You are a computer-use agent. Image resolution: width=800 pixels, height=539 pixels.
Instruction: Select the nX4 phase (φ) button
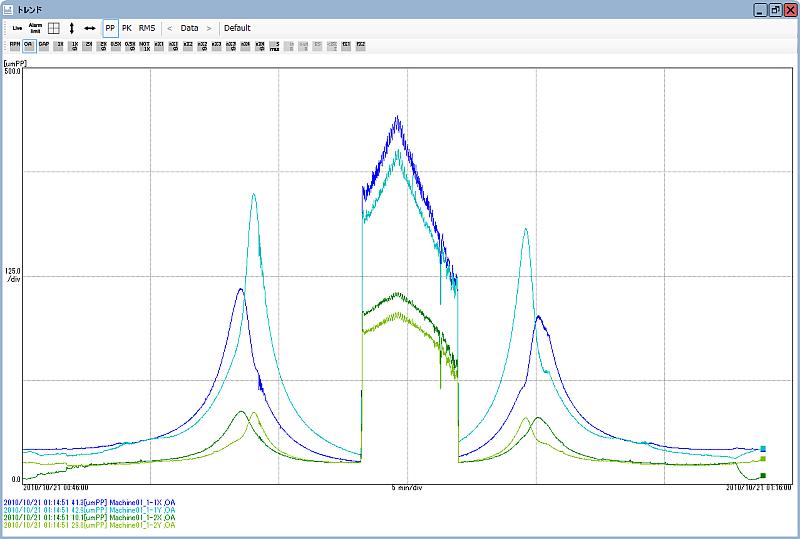tap(260, 46)
